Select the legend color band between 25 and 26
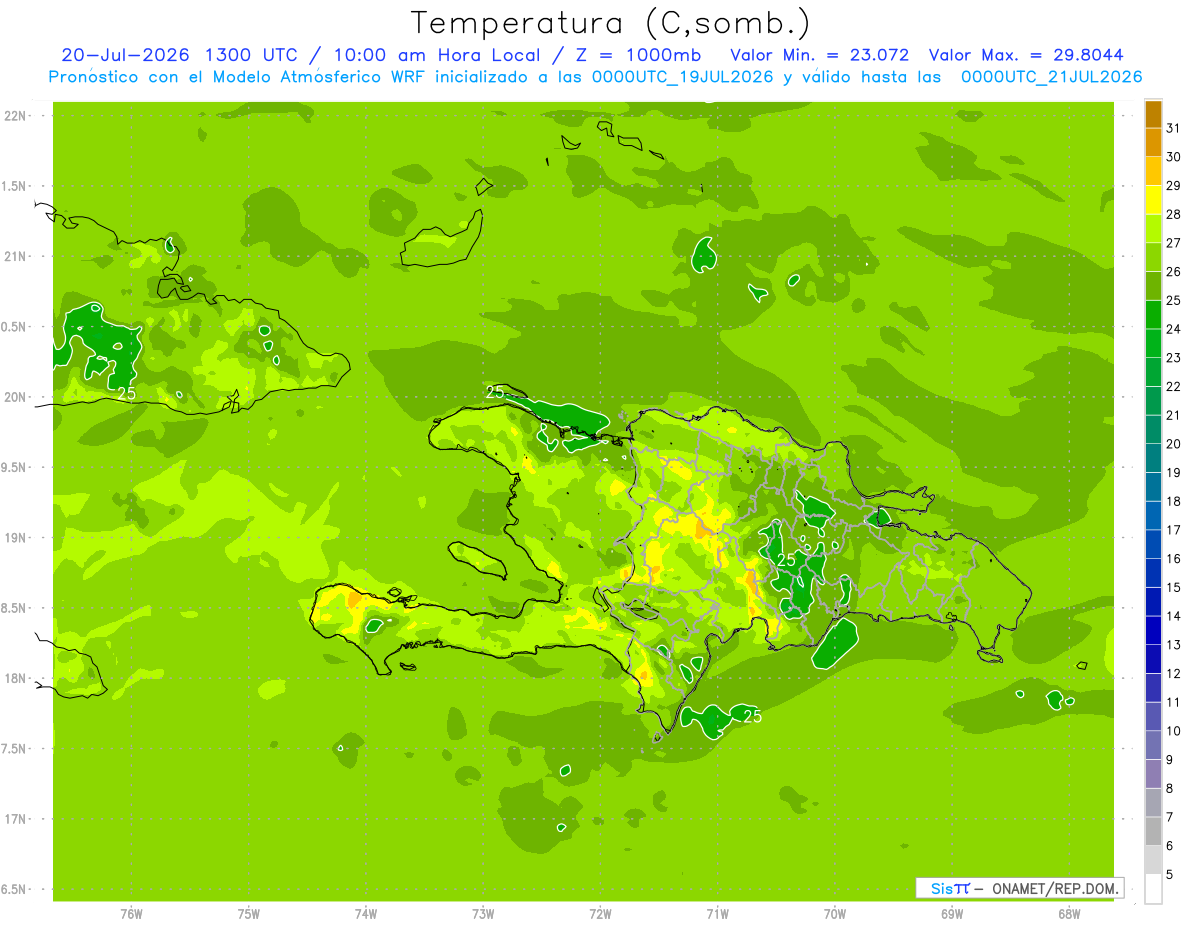Image resolution: width=1200 pixels, height=927 pixels. pos(1153,286)
